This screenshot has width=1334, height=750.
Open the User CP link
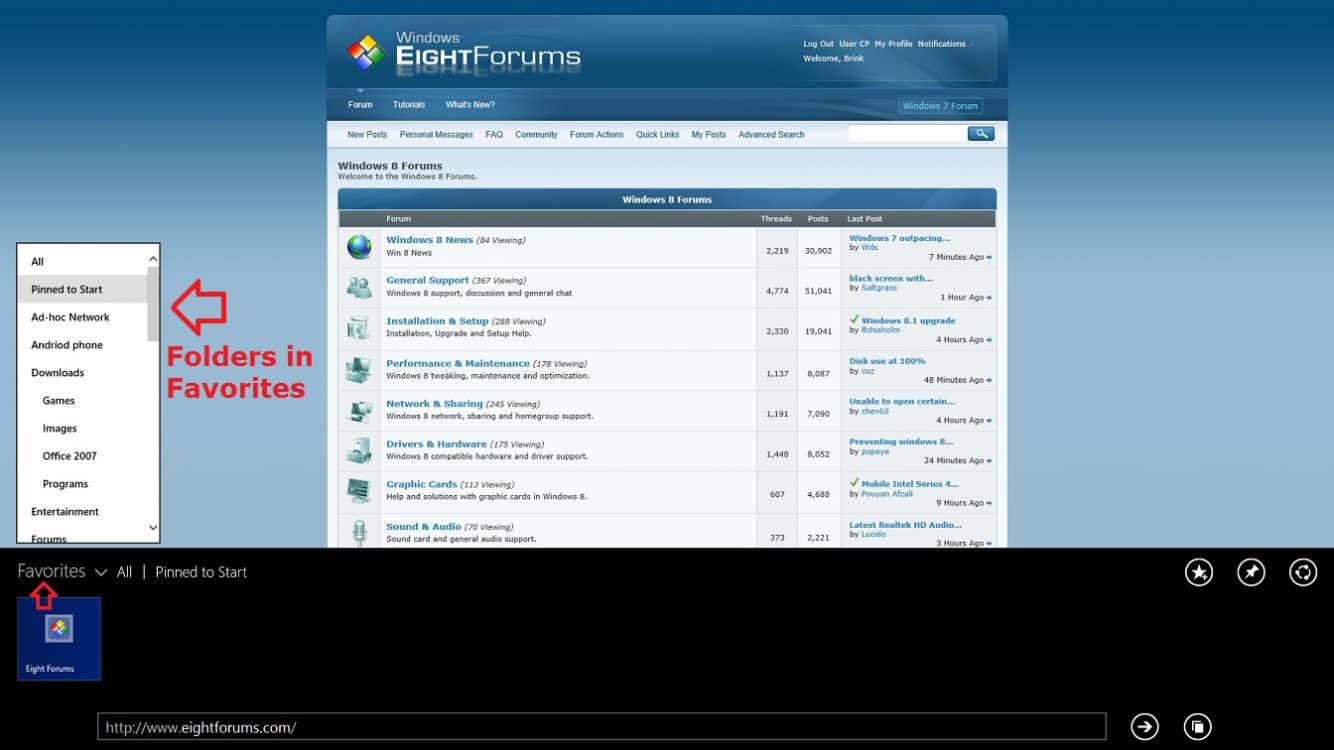click(854, 44)
